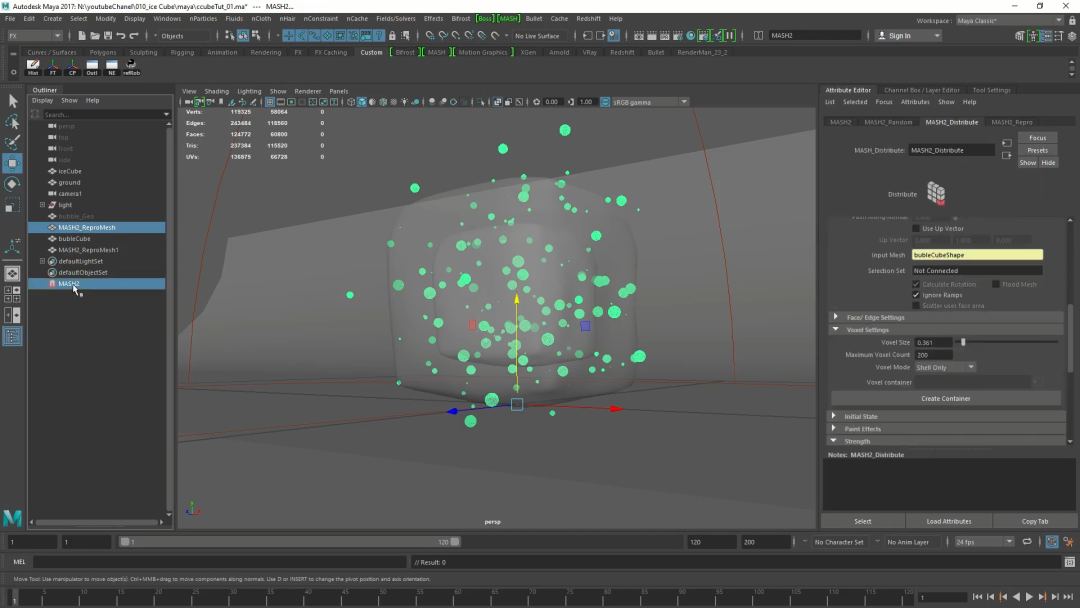Click the NE shelf icon
The width and height of the screenshot is (1080, 608).
pos(112,67)
